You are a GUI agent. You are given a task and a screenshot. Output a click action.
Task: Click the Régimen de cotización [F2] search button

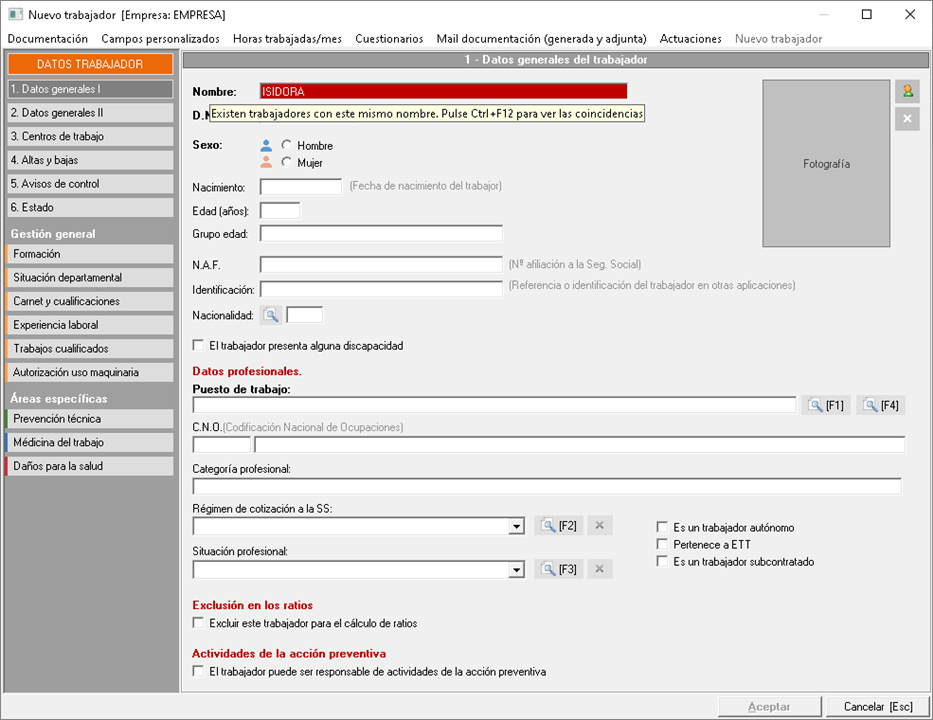[x=559, y=526]
